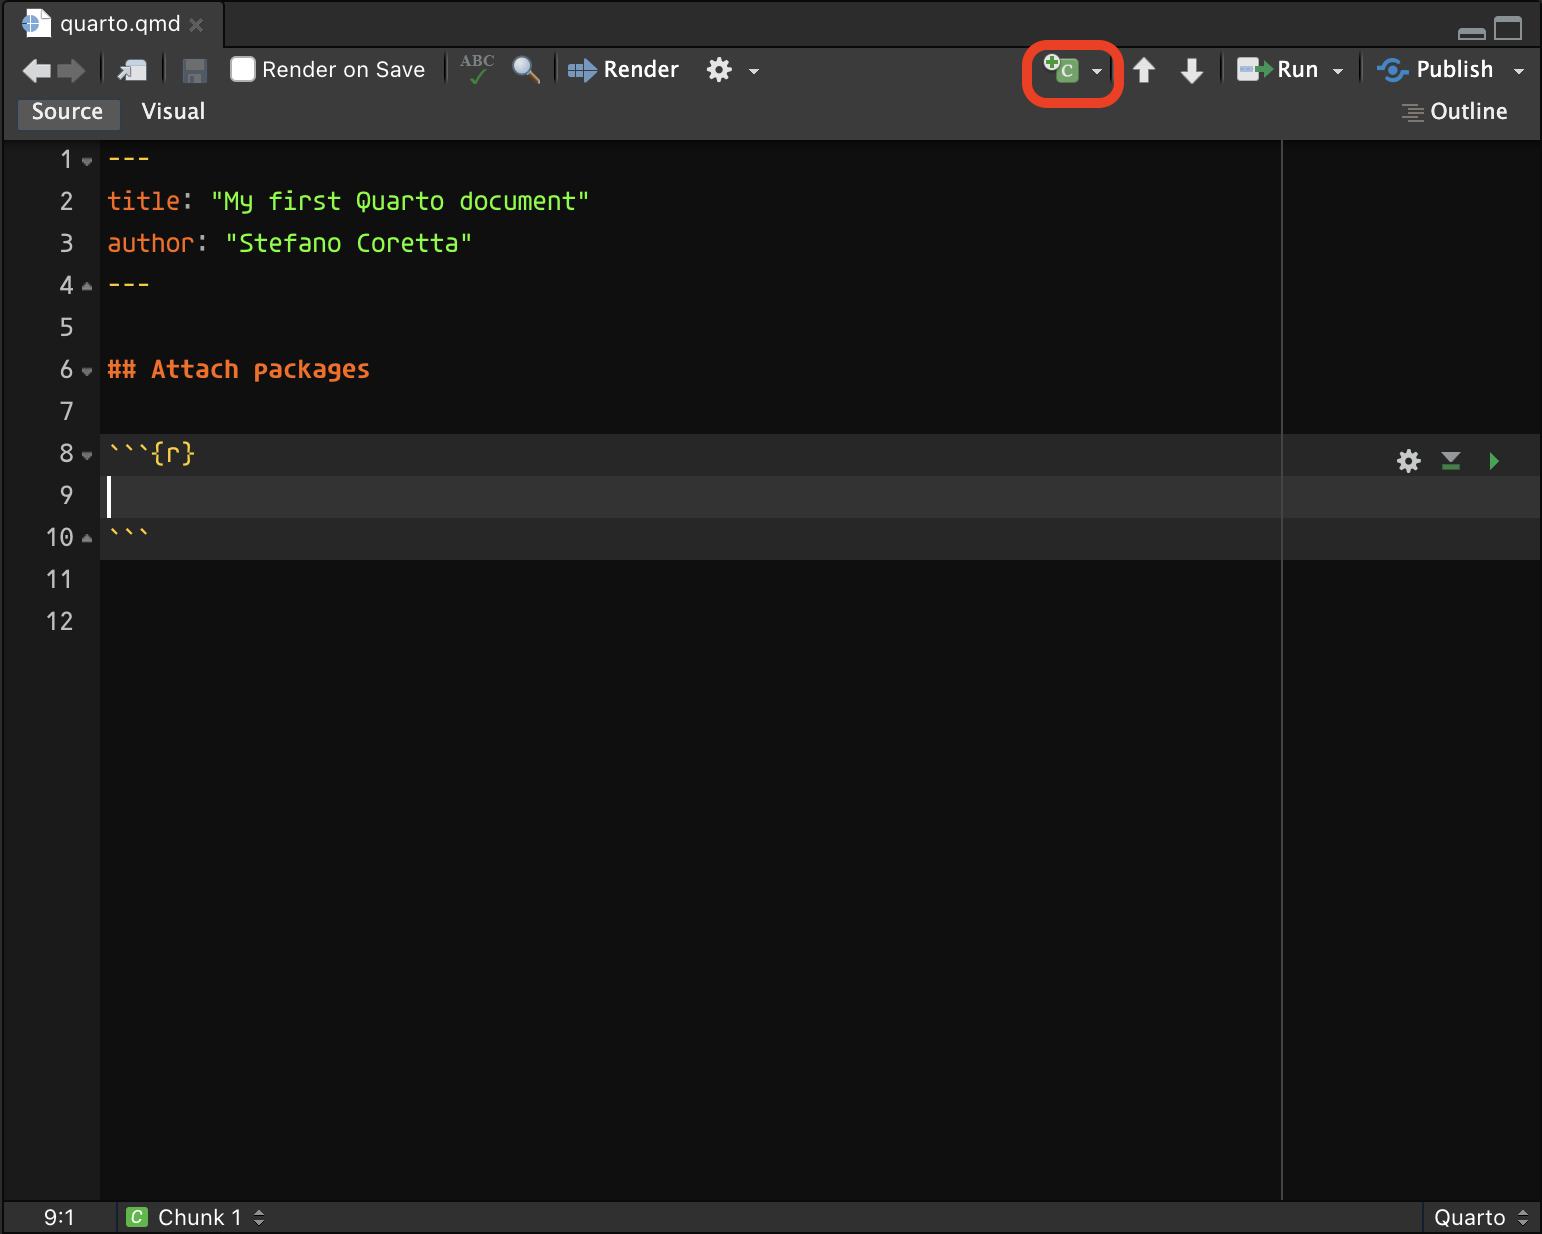Open insert chunk language dropdown

pyautogui.click(x=1097, y=71)
